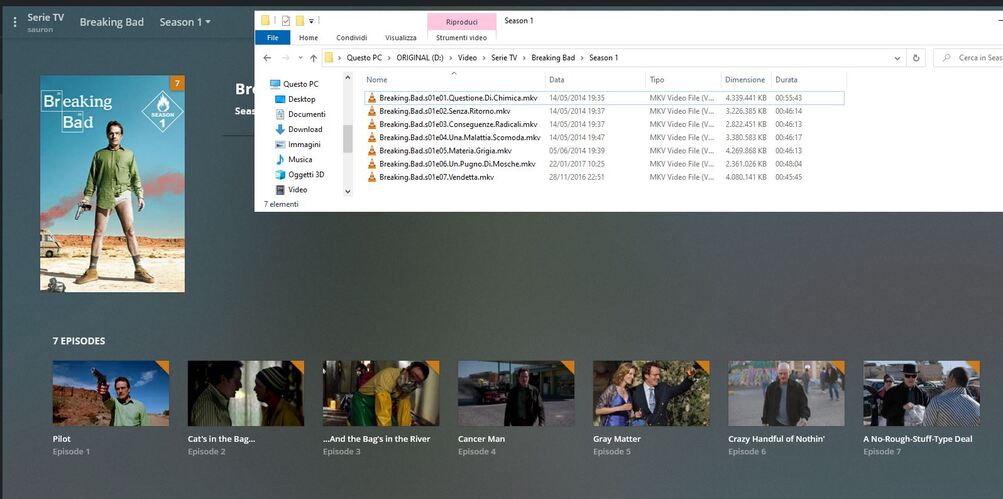Screen dimensions: 1003x499
Task: Open the Pilot episode thumbnail
Action: coord(111,393)
